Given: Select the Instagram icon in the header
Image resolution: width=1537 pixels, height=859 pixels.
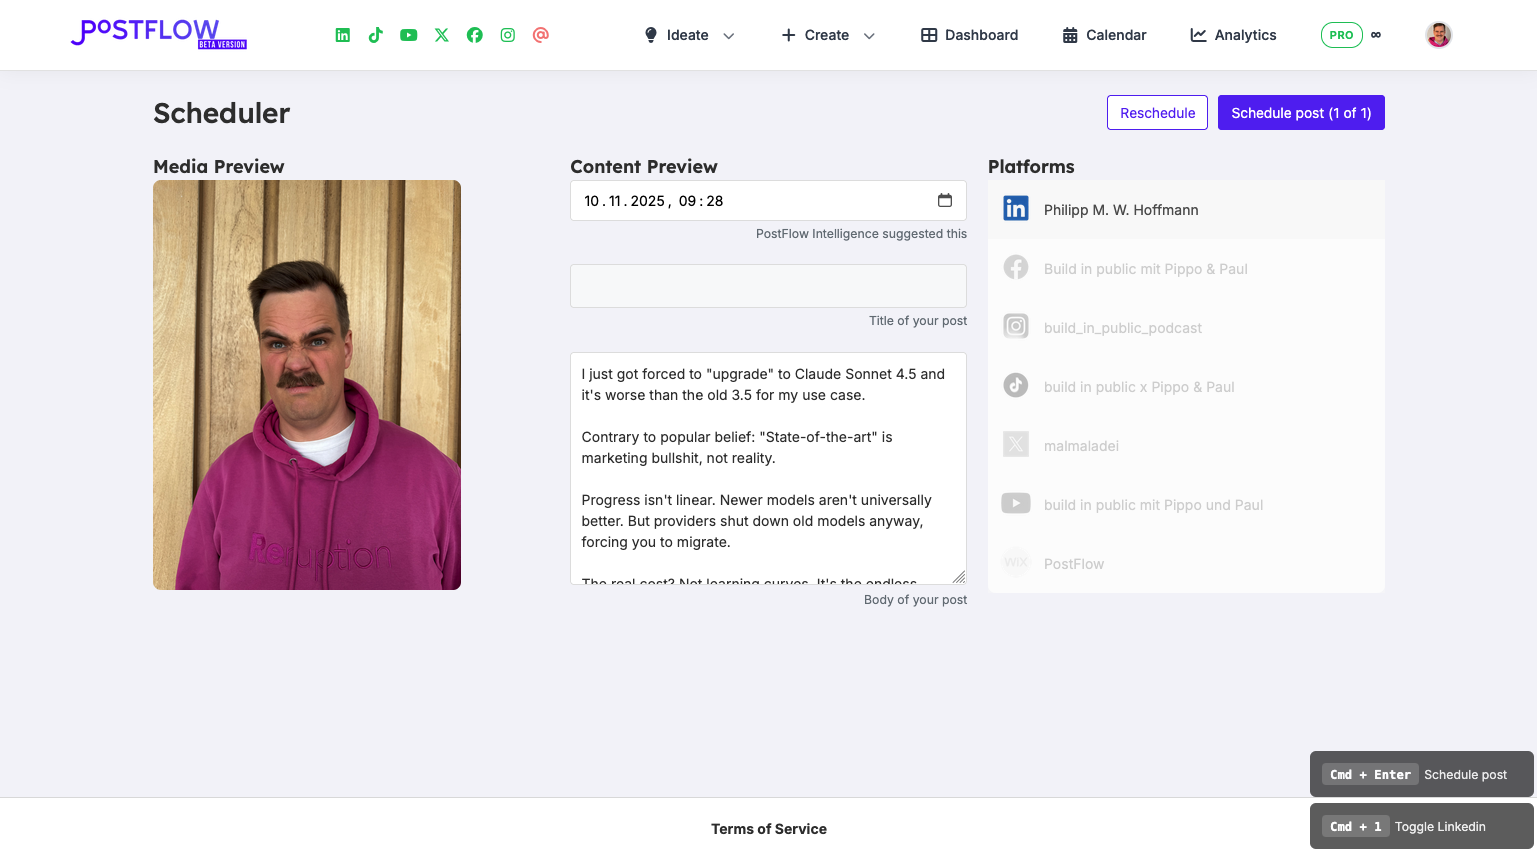Looking at the screenshot, I should click(507, 34).
